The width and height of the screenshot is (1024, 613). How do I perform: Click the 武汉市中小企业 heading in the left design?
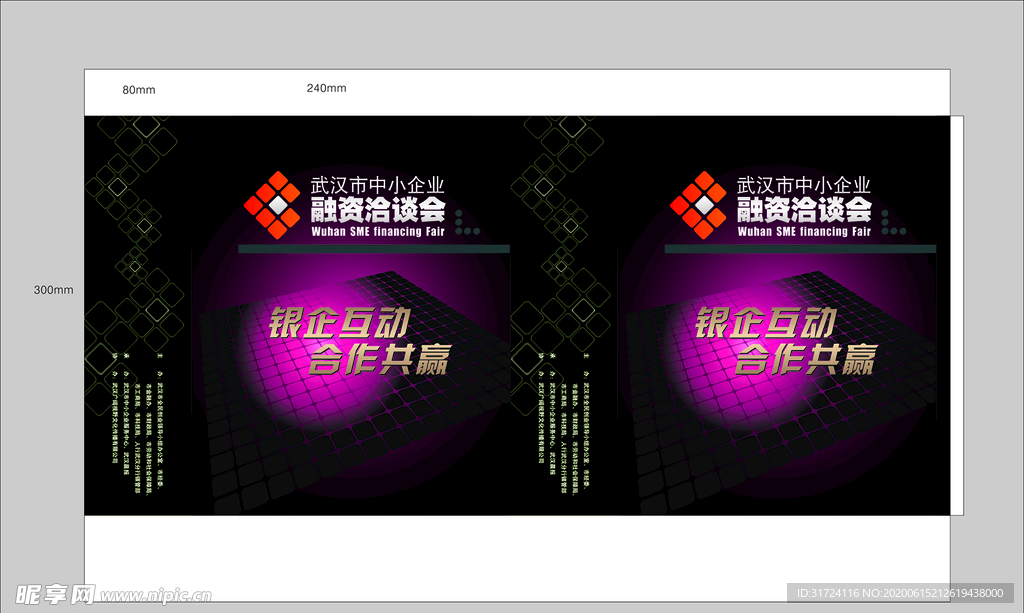tap(377, 185)
